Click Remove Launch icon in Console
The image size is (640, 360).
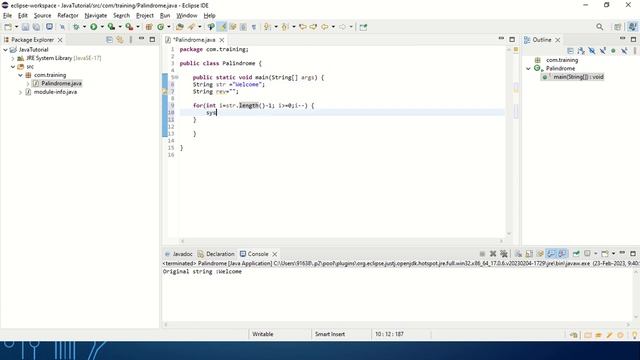click(493, 254)
